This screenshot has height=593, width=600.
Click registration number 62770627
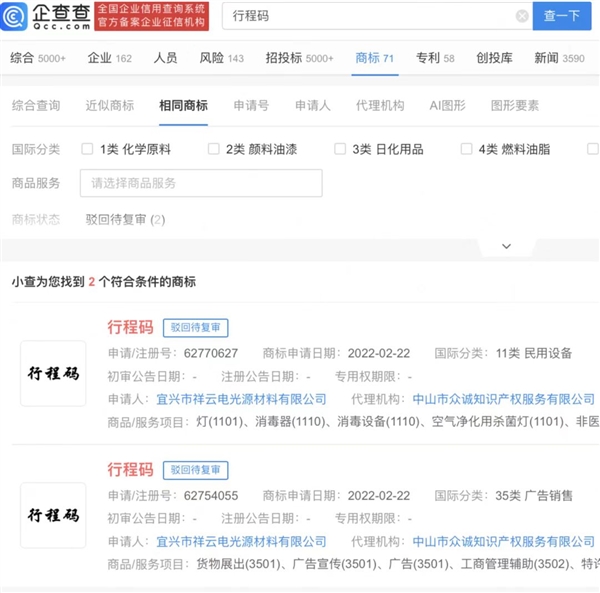click(211, 354)
